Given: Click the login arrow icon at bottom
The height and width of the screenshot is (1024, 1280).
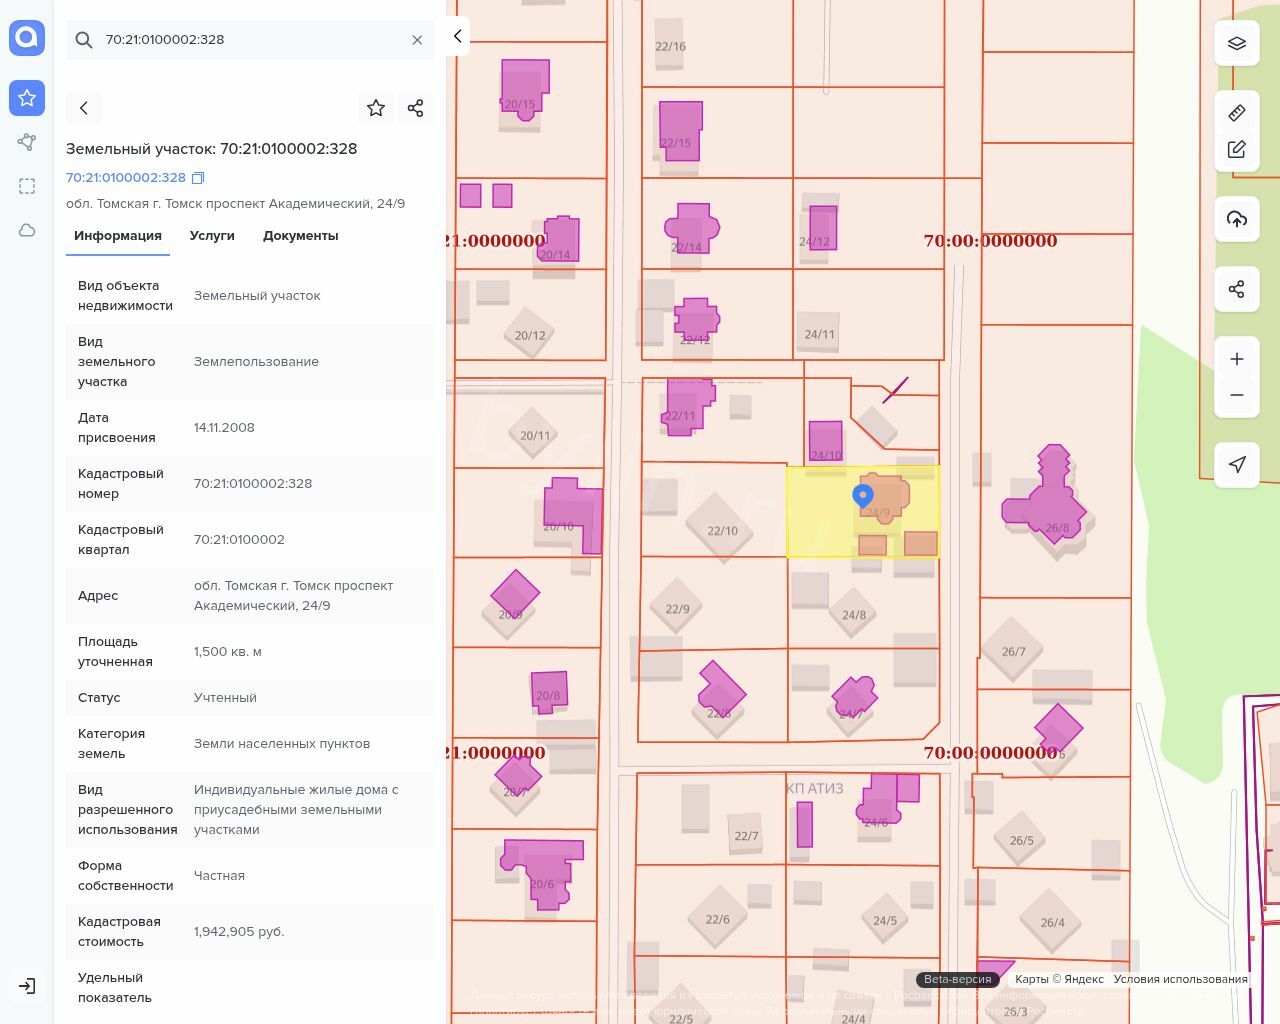Looking at the screenshot, I should (x=27, y=986).
